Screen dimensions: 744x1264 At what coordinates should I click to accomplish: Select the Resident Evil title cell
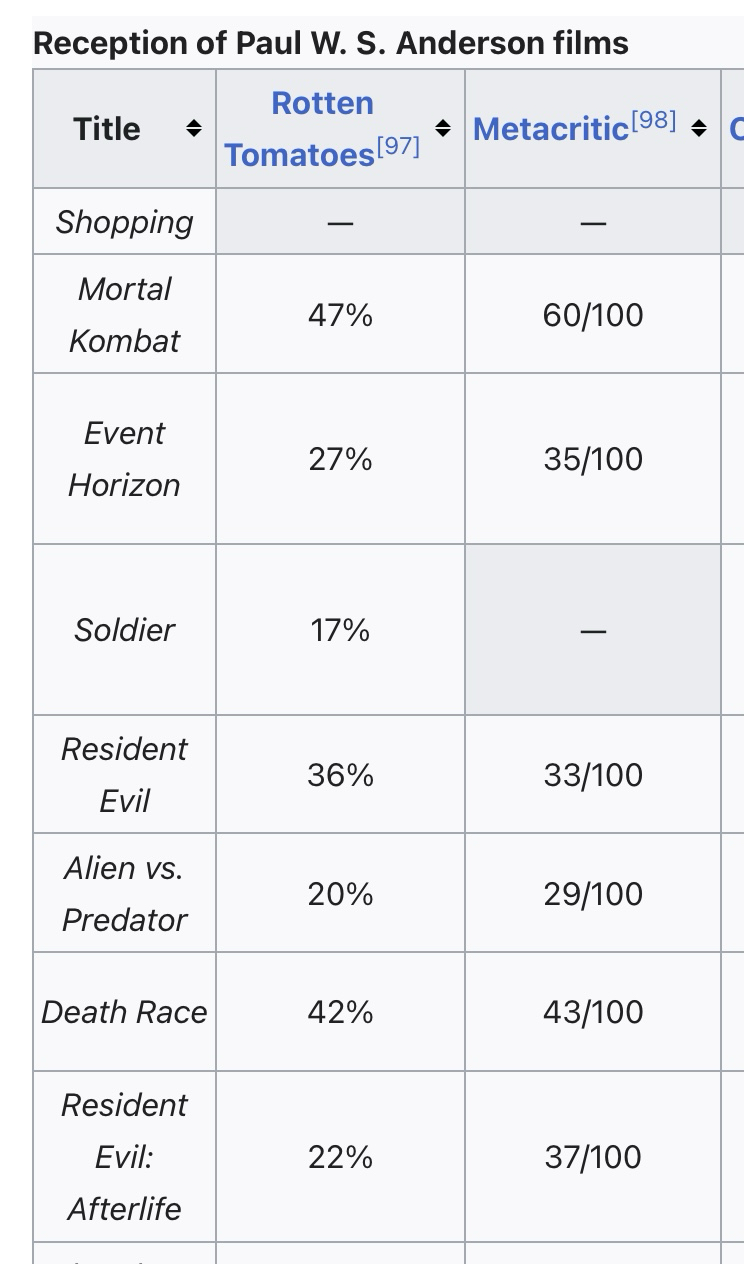[x=124, y=774]
